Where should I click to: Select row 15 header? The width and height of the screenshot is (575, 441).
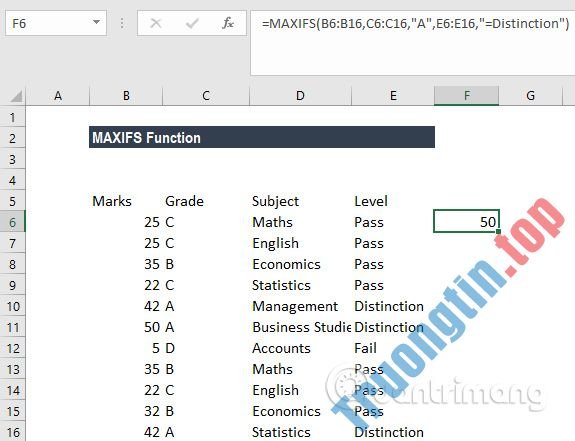tap(12, 411)
